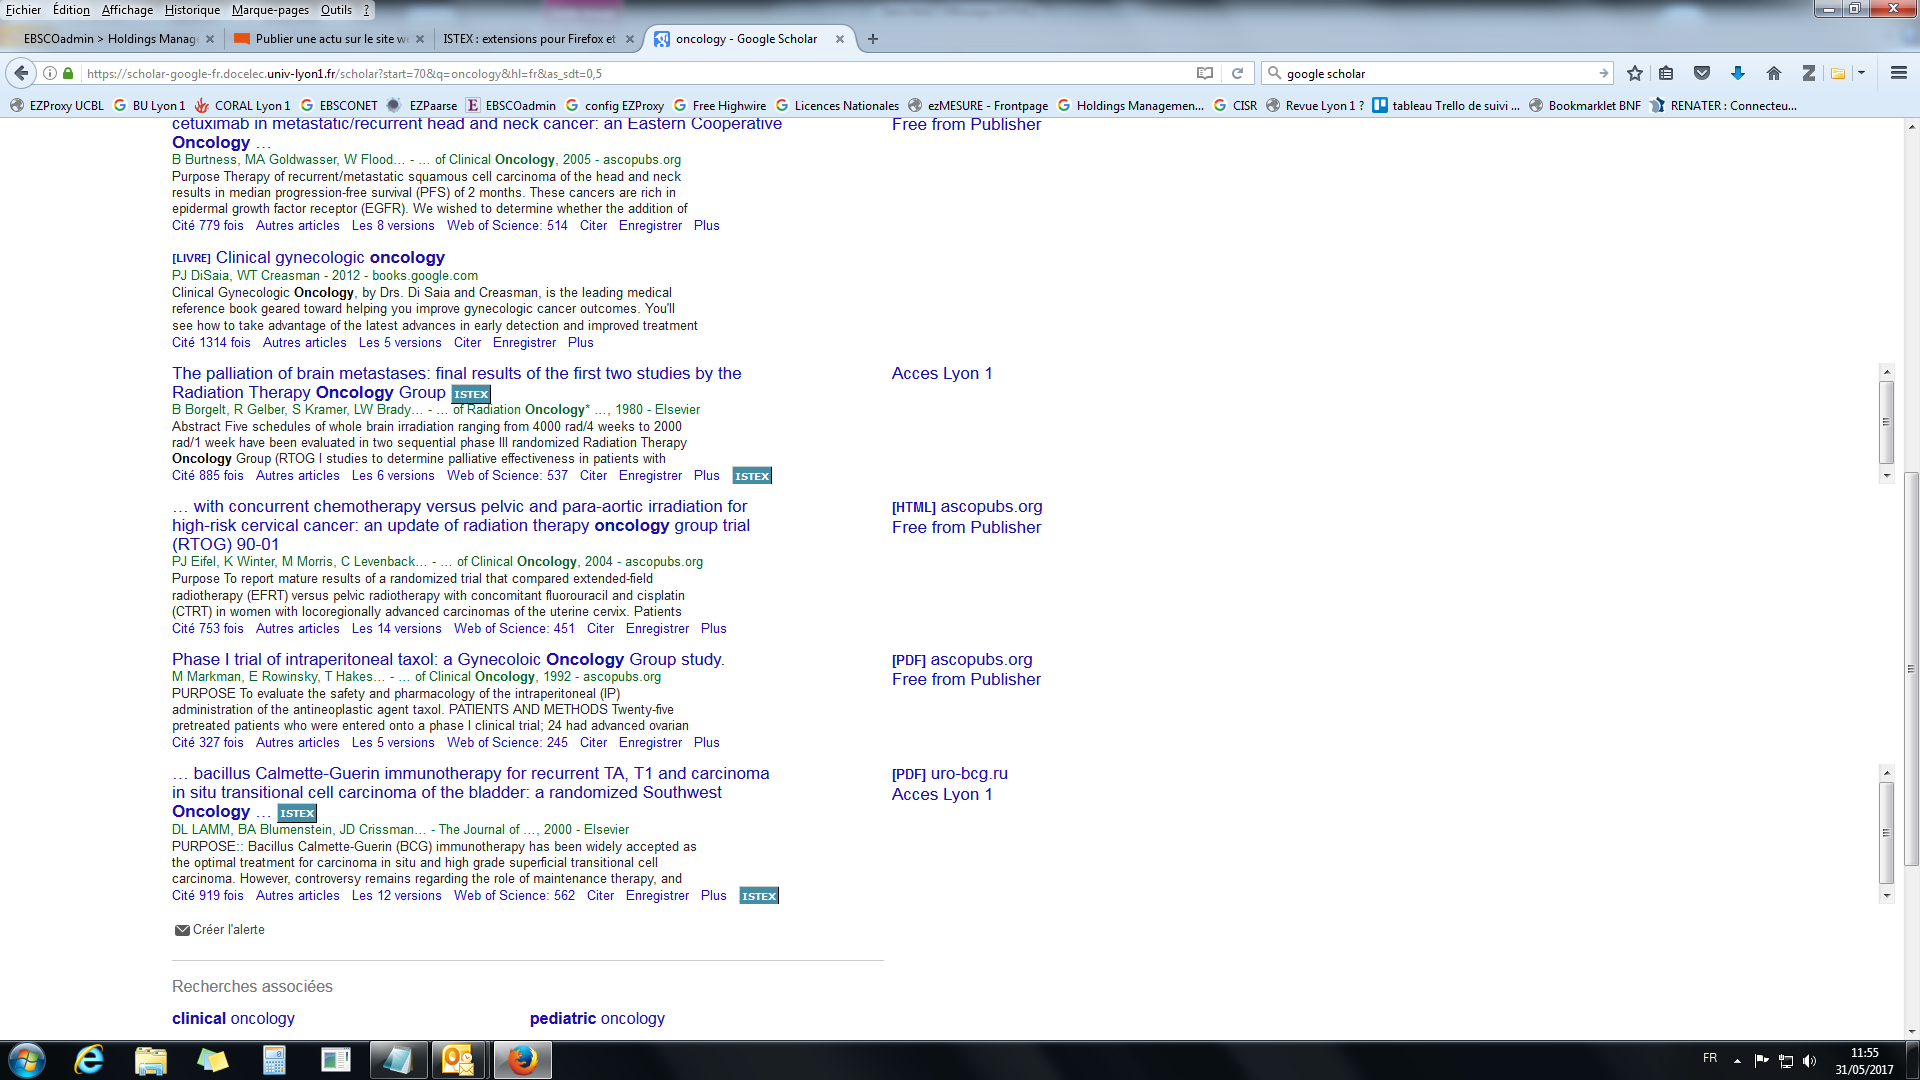Click ISTEX badge beside Web of Science: 537 row
This screenshot has height=1080, width=1920.
[752, 476]
